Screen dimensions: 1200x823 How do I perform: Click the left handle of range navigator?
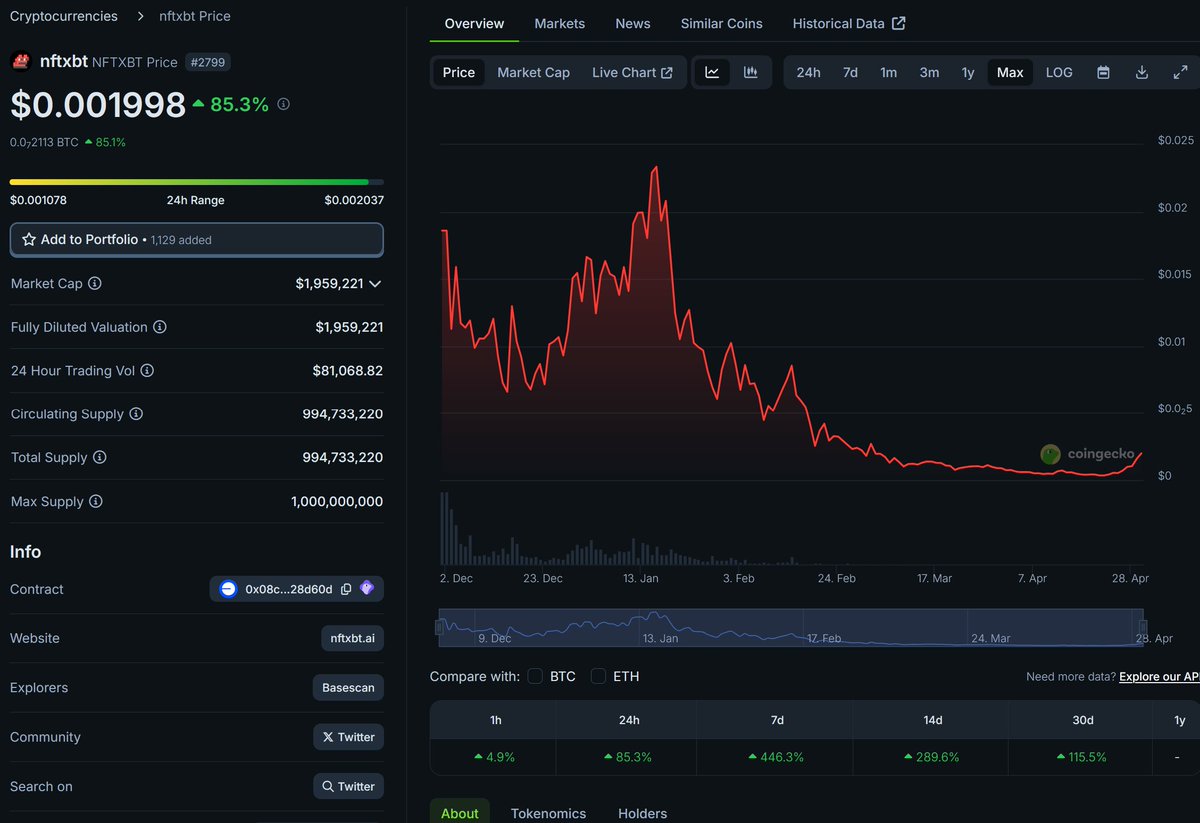pyautogui.click(x=439, y=627)
